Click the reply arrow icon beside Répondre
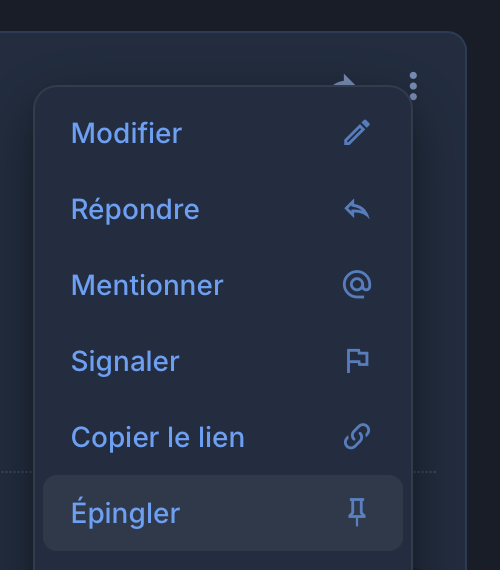The width and height of the screenshot is (500, 570). (x=357, y=209)
